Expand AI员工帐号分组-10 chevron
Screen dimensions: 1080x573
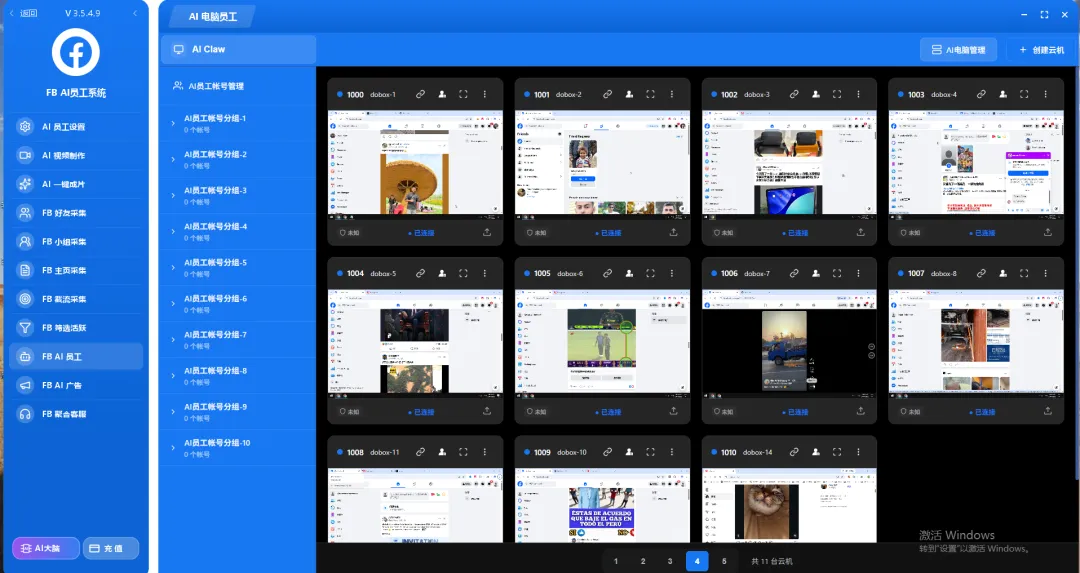click(173, 448)
